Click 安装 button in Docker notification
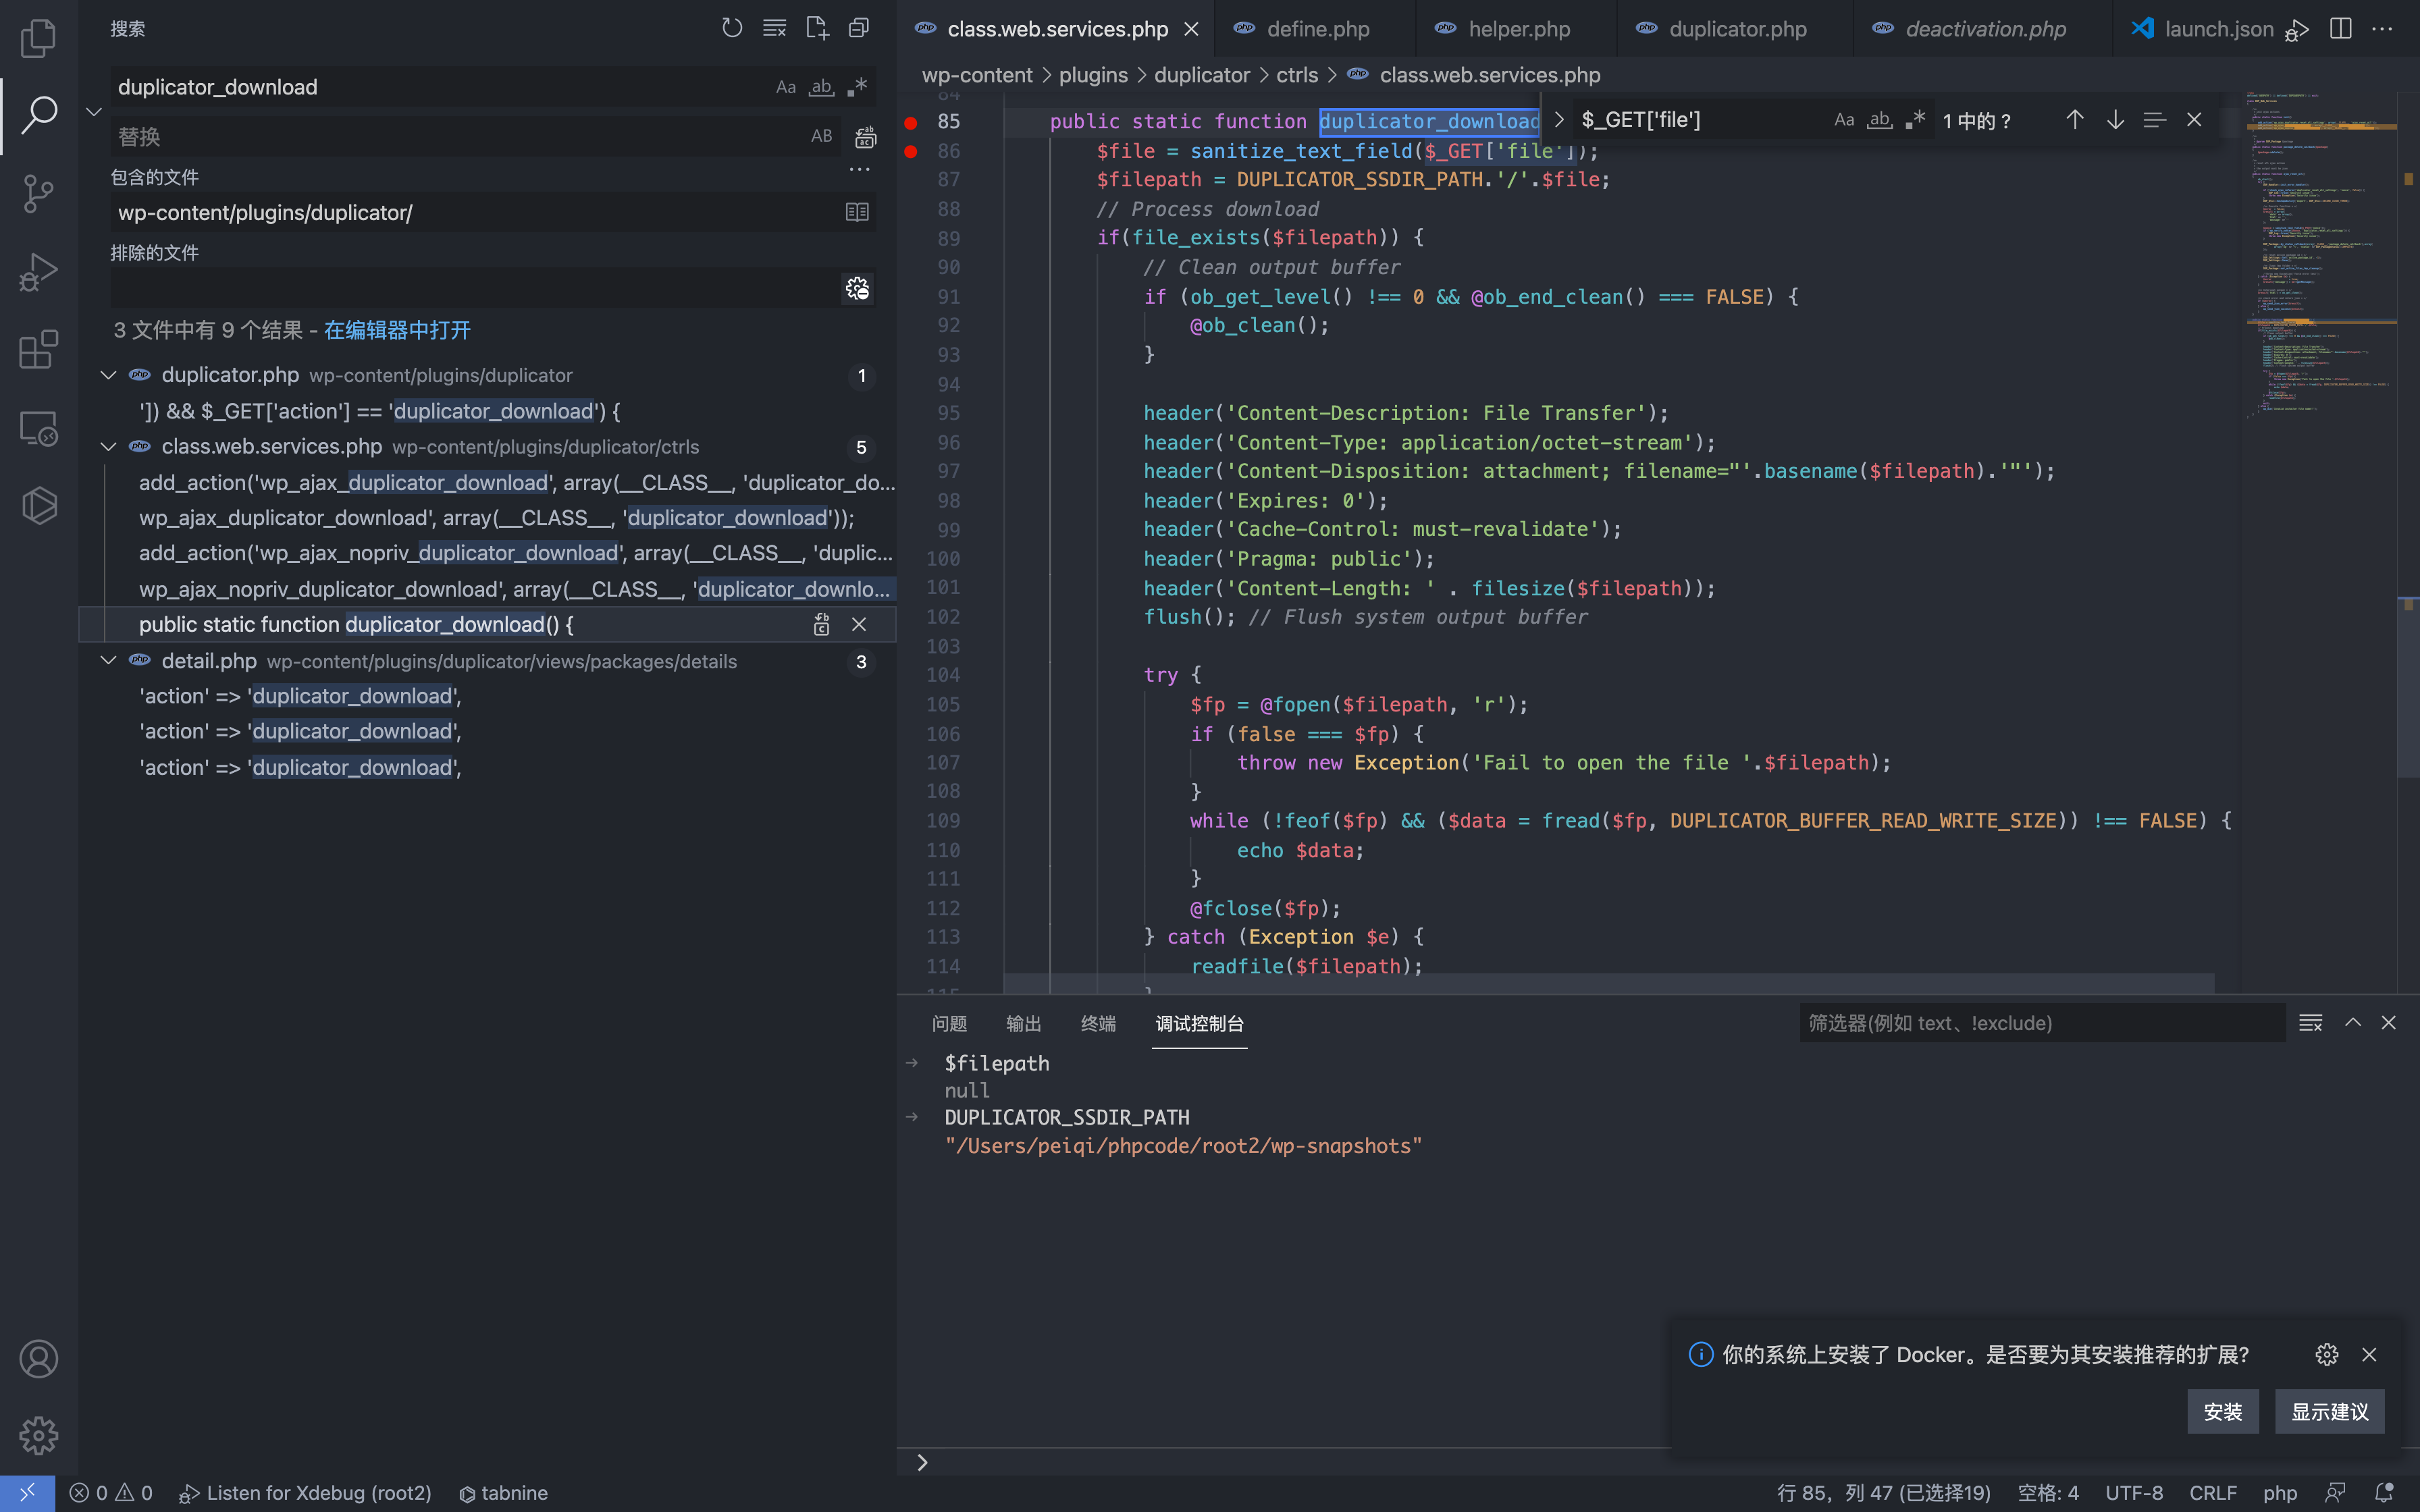2420x1512 pixels. tap(2222, 1411)
